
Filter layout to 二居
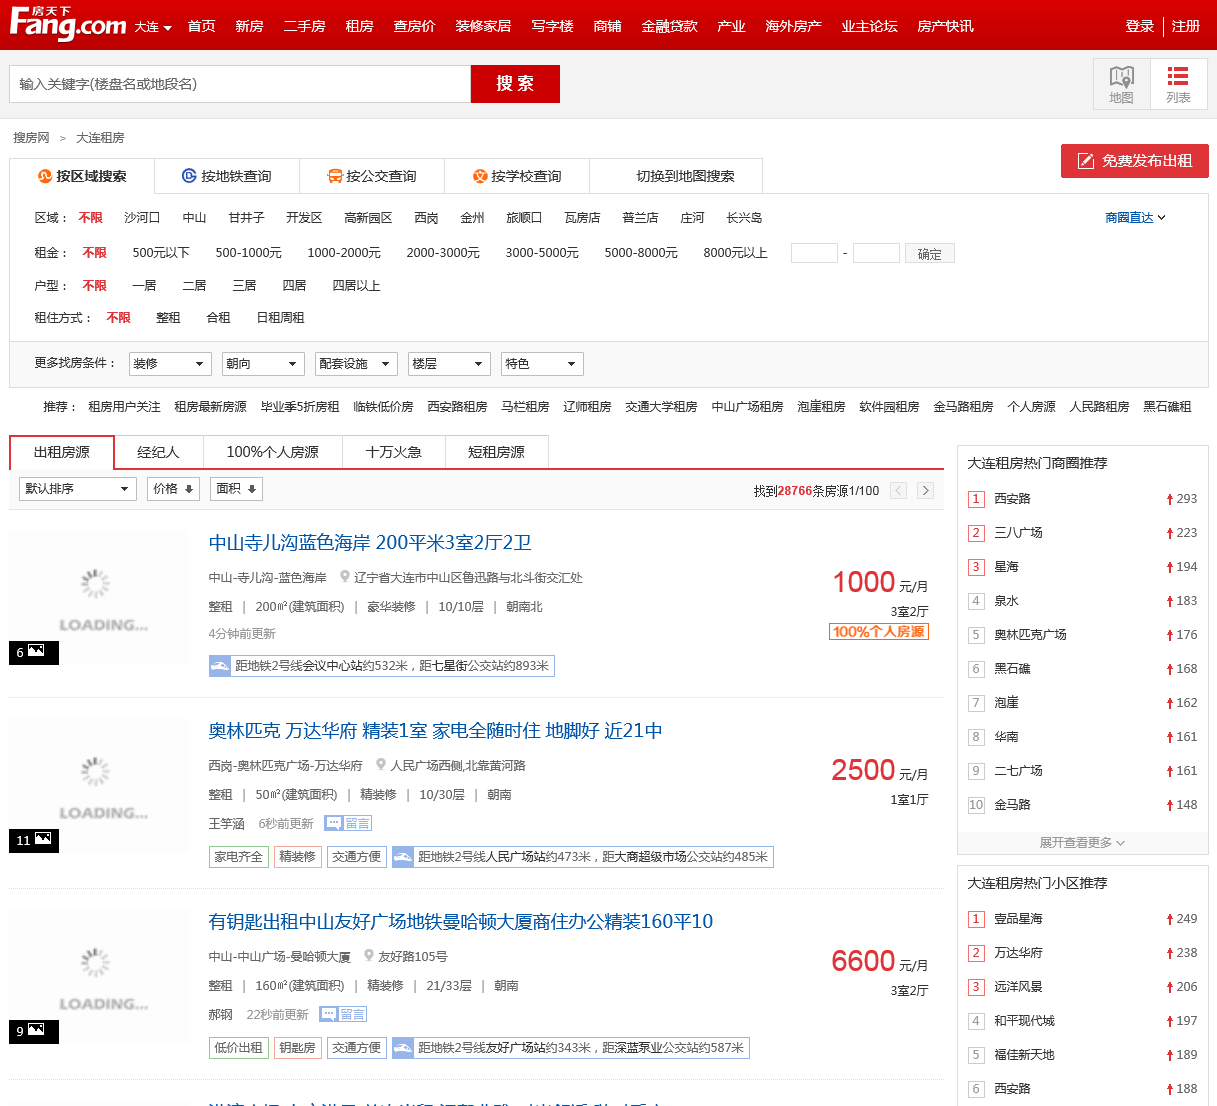point(194,286)
